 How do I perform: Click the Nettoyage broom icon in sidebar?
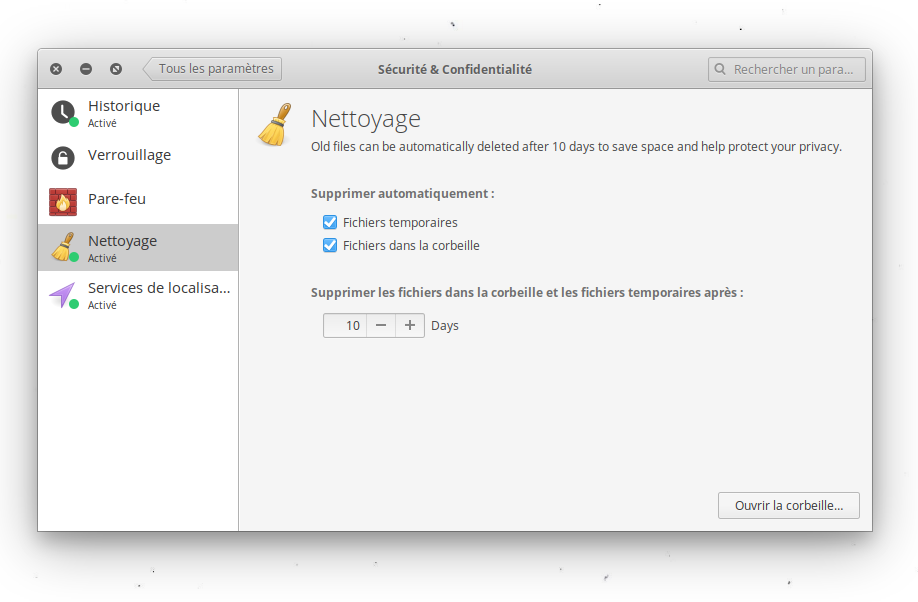coord(63,247)
